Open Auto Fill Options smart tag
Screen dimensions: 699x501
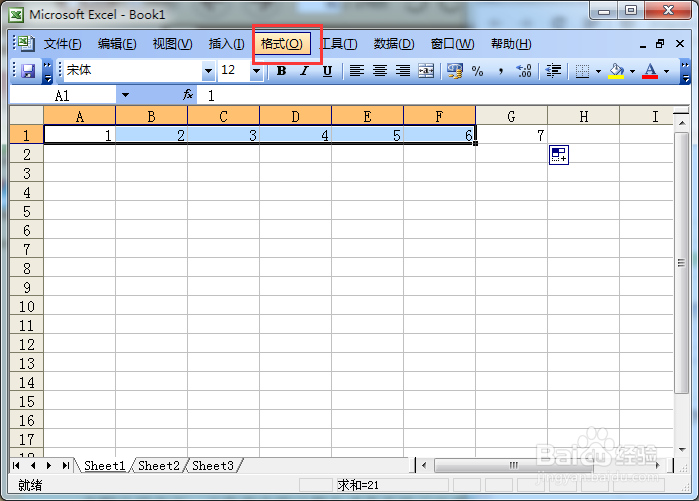559,155
